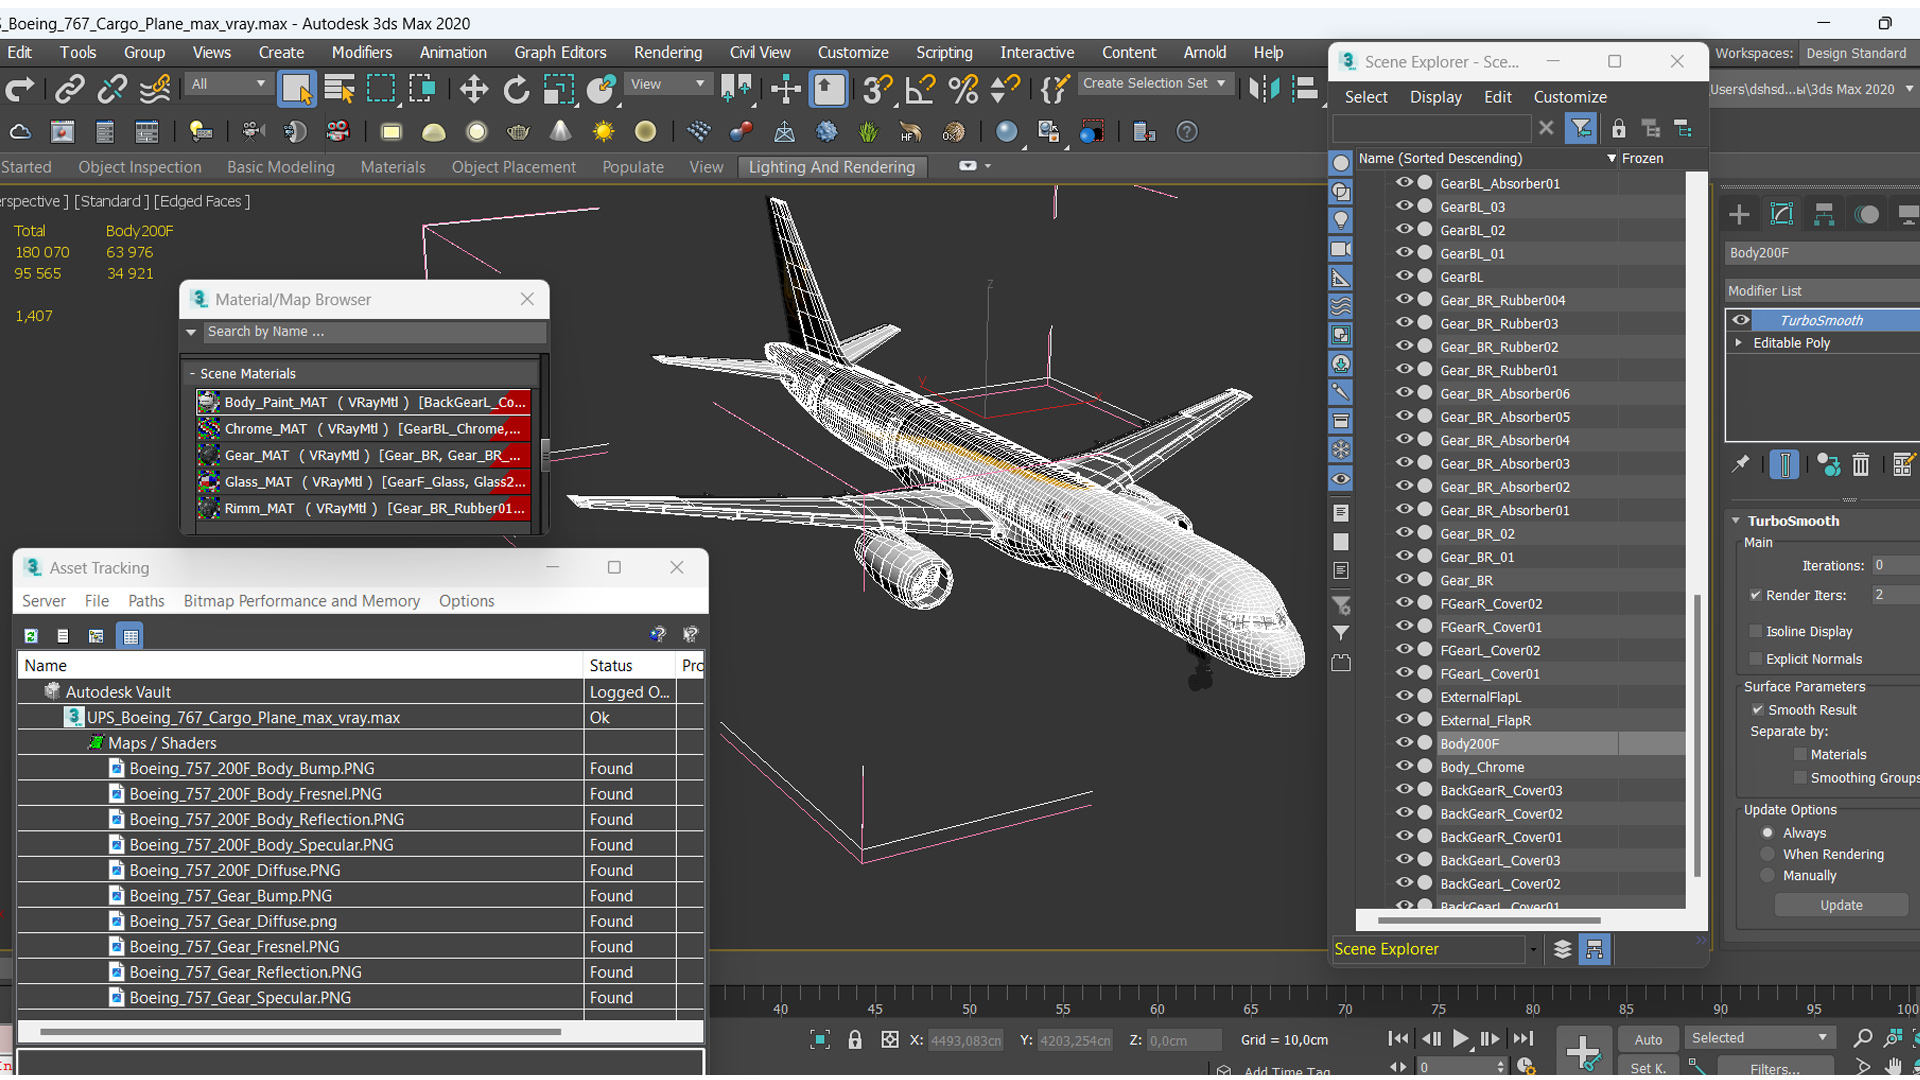Open Graph Editors menu
Image resolution: width=1920 pixels, height=1080 pixels.
tap(560, 52)
